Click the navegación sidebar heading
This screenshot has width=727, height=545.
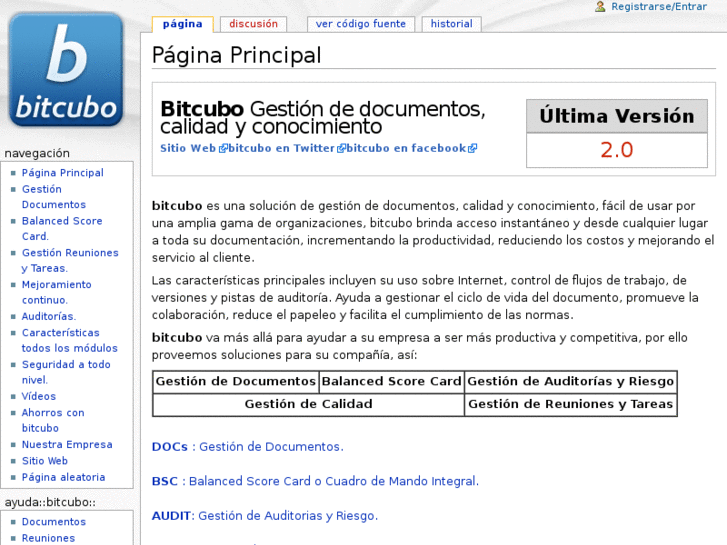pyautogui.click(x=37, y=154)
